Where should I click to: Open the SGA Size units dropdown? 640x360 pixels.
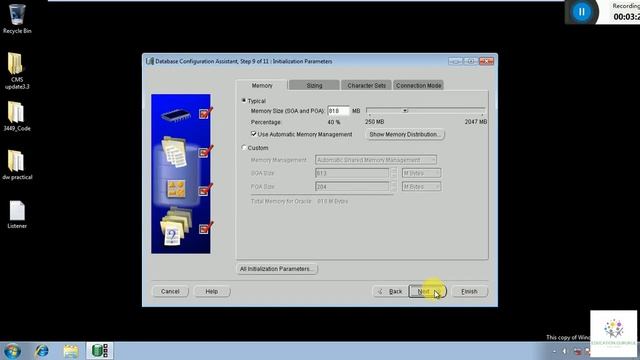421,173
